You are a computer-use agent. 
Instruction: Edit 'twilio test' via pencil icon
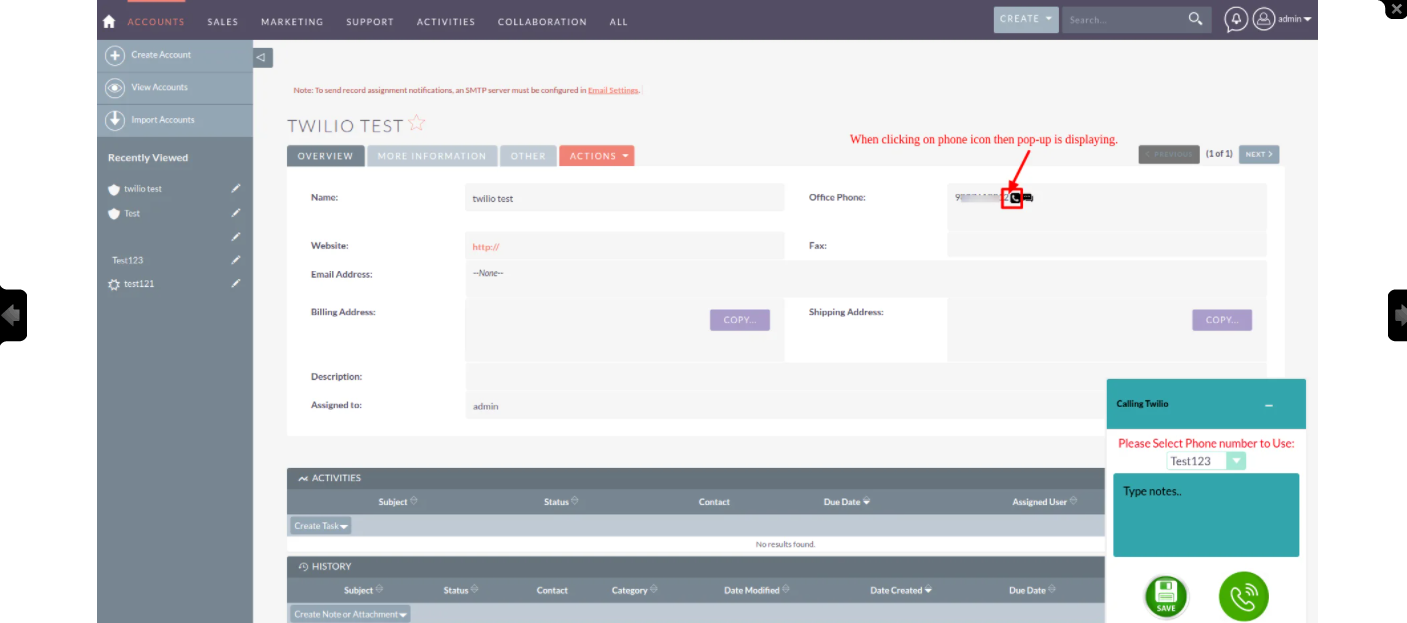[236, 188]
